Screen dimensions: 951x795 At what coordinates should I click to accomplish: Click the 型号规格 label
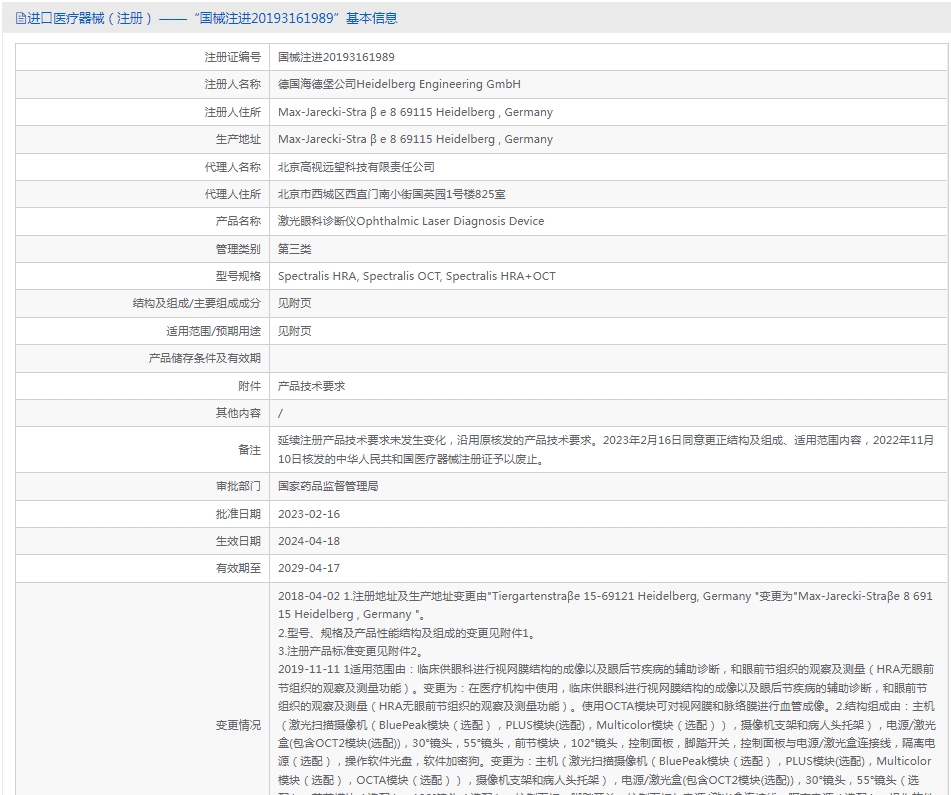pos(238,276)
